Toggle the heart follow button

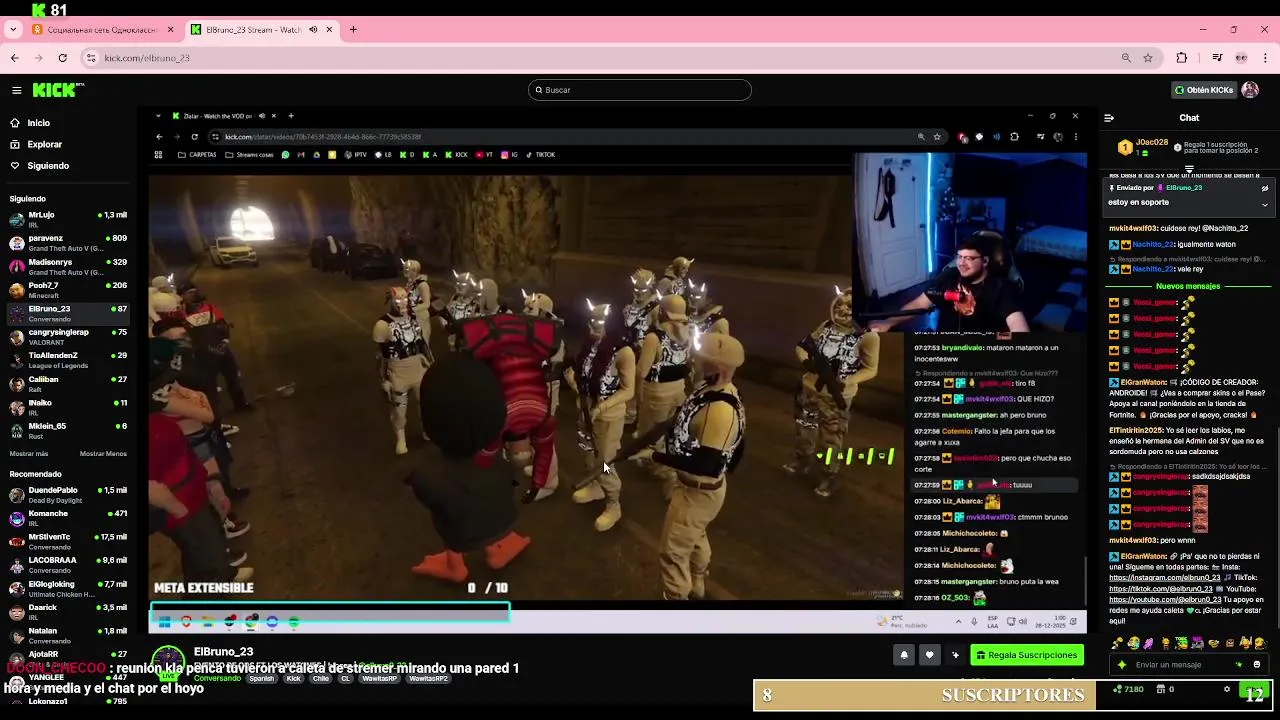pos(929,655)
